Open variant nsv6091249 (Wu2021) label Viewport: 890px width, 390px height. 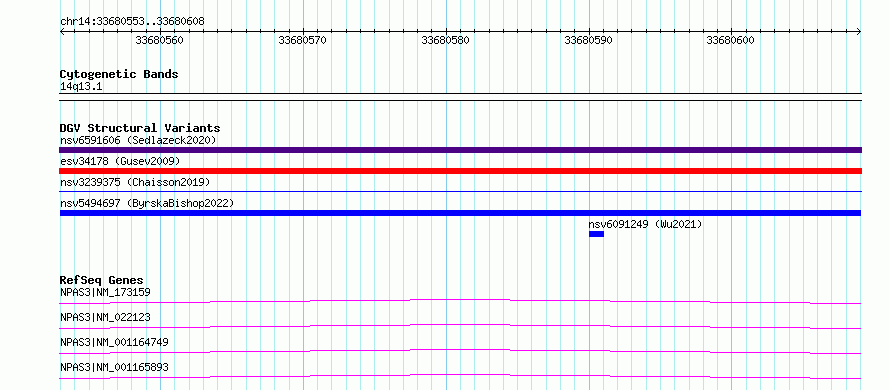click(x=645, y=224)
